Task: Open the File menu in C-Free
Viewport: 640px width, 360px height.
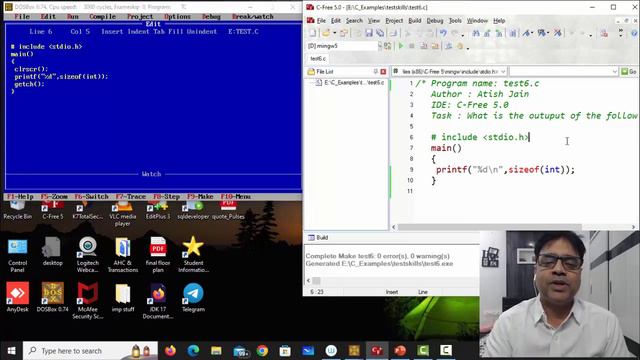Action: tap(321, 20)
